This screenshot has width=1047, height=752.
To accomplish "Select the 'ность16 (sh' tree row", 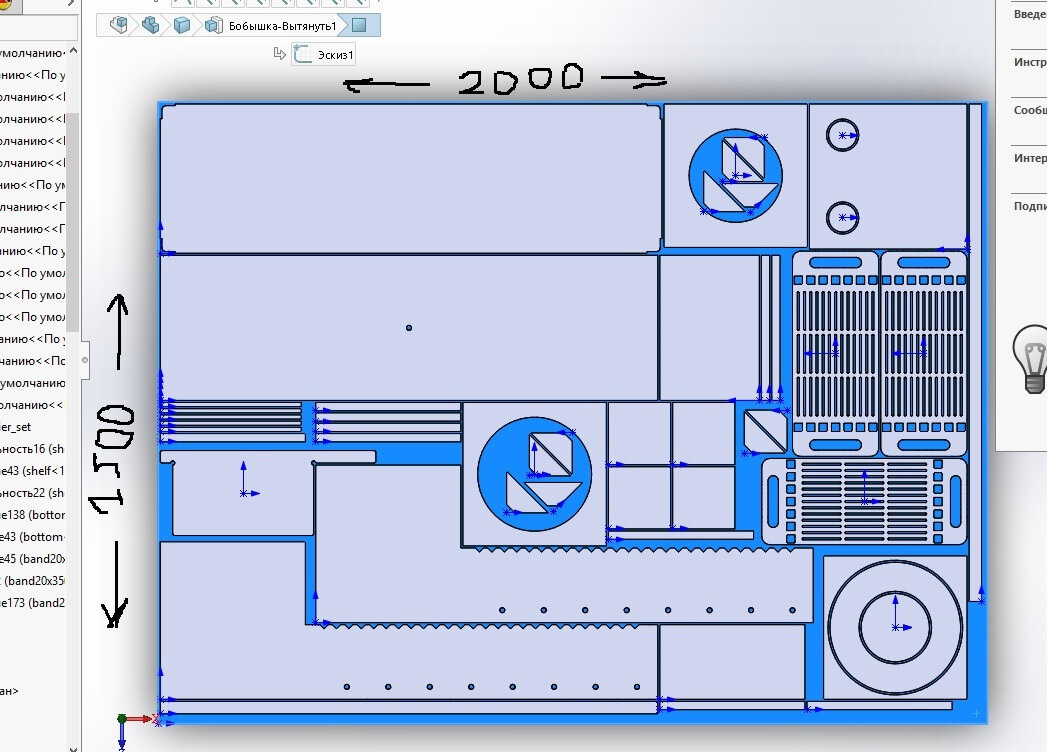I will pos(33,449).
